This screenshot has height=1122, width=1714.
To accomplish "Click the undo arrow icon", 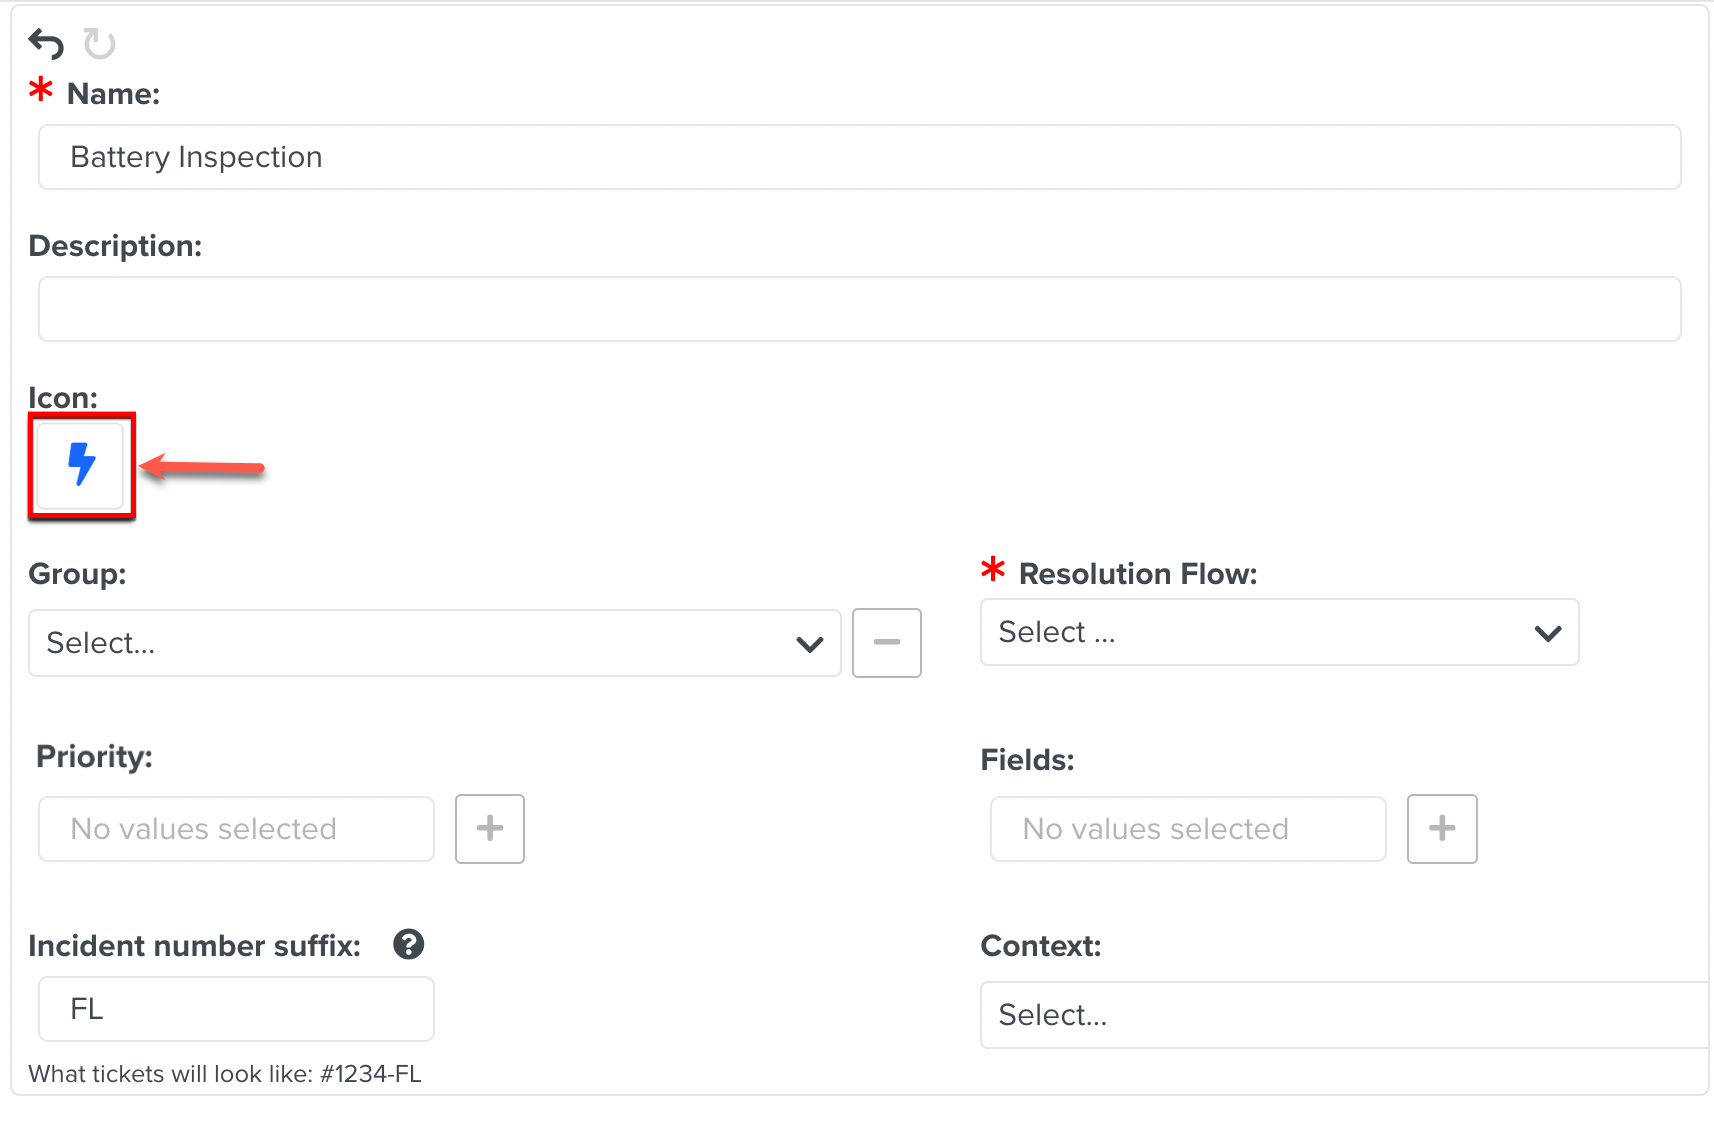I will pos(46,44).
